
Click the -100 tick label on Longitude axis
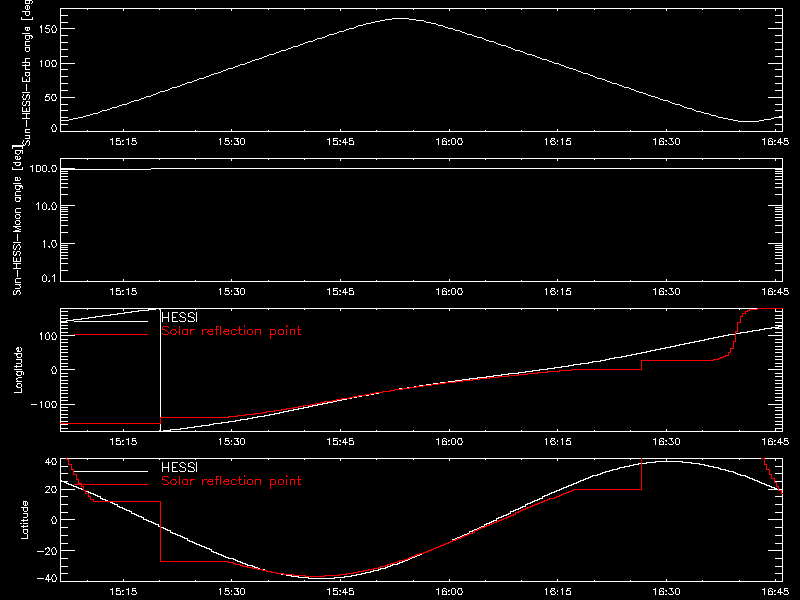coord(43,404)
